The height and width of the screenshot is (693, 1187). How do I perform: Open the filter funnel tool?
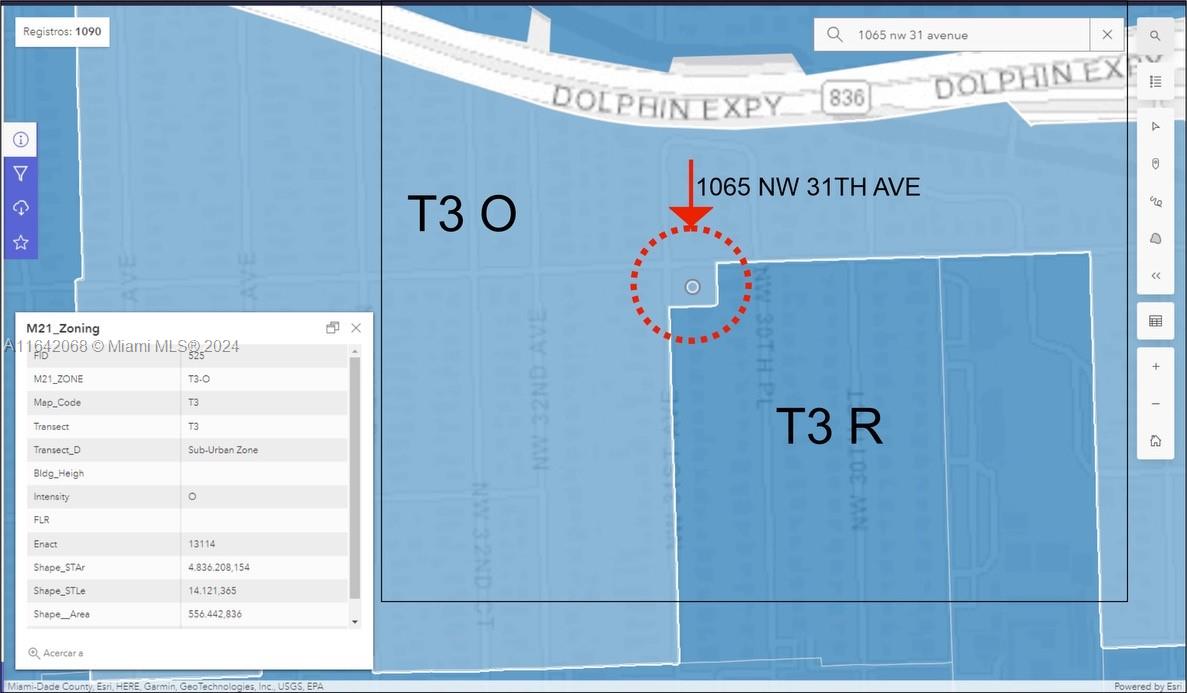coord(20,173)
